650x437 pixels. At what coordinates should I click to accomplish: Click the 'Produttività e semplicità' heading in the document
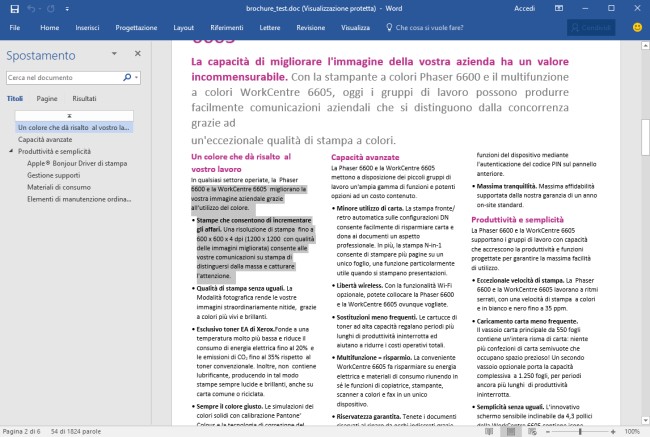[517, 220]
